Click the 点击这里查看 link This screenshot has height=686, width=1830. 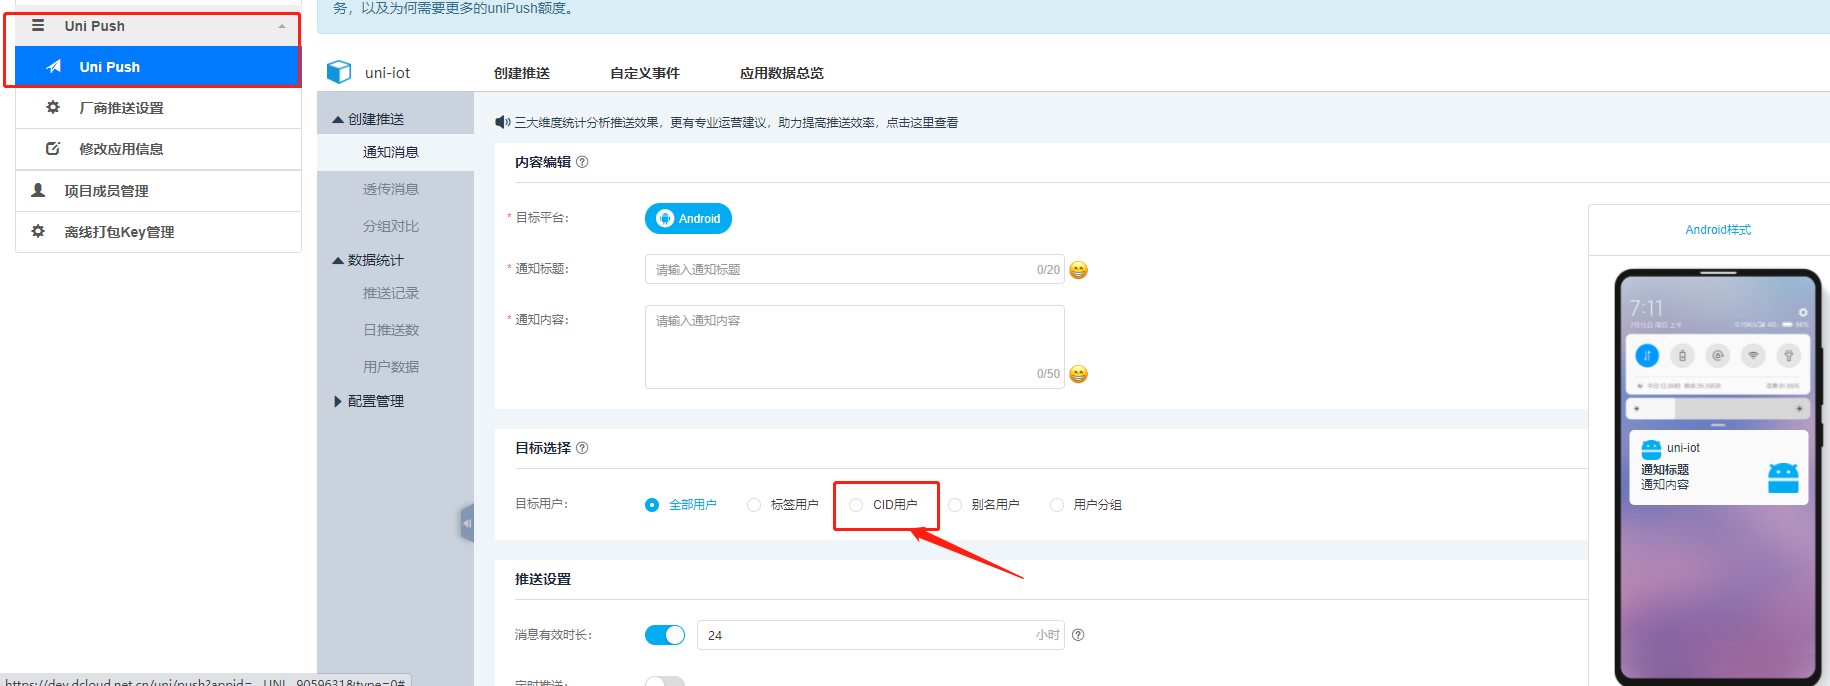[922, 123]
